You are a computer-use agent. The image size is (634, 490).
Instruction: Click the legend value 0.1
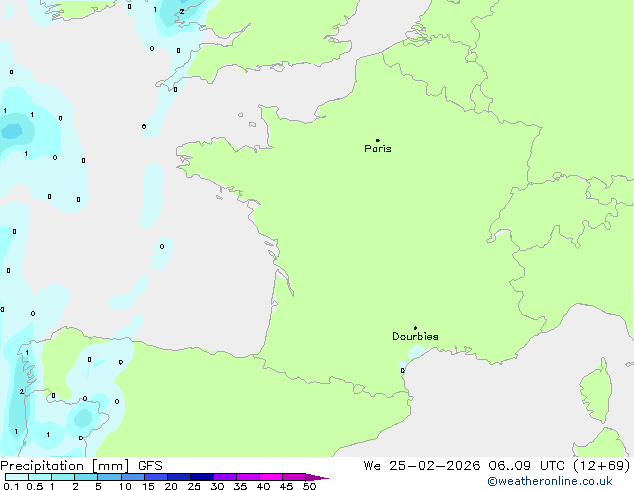point(11,486)
